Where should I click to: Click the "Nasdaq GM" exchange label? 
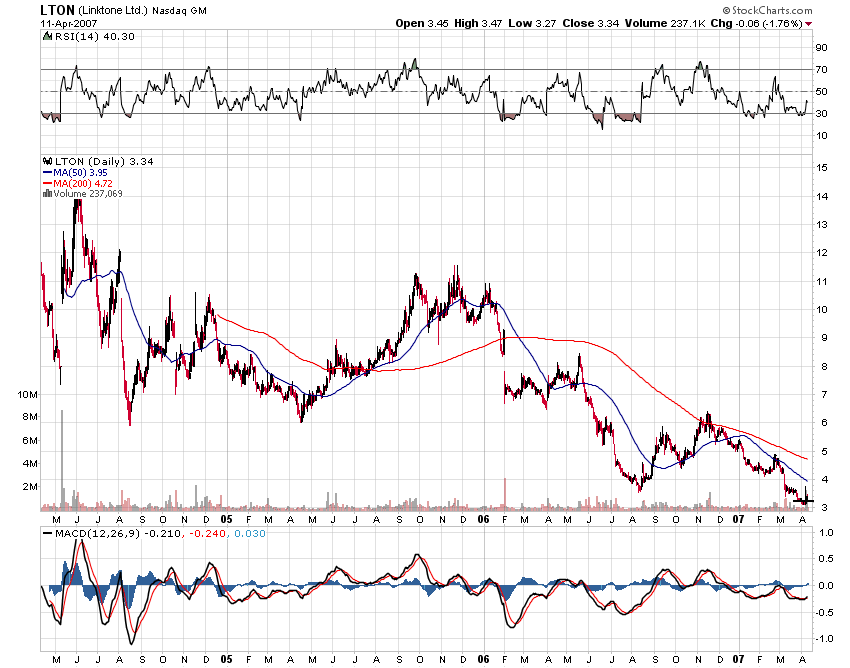[x=179, y=11]
